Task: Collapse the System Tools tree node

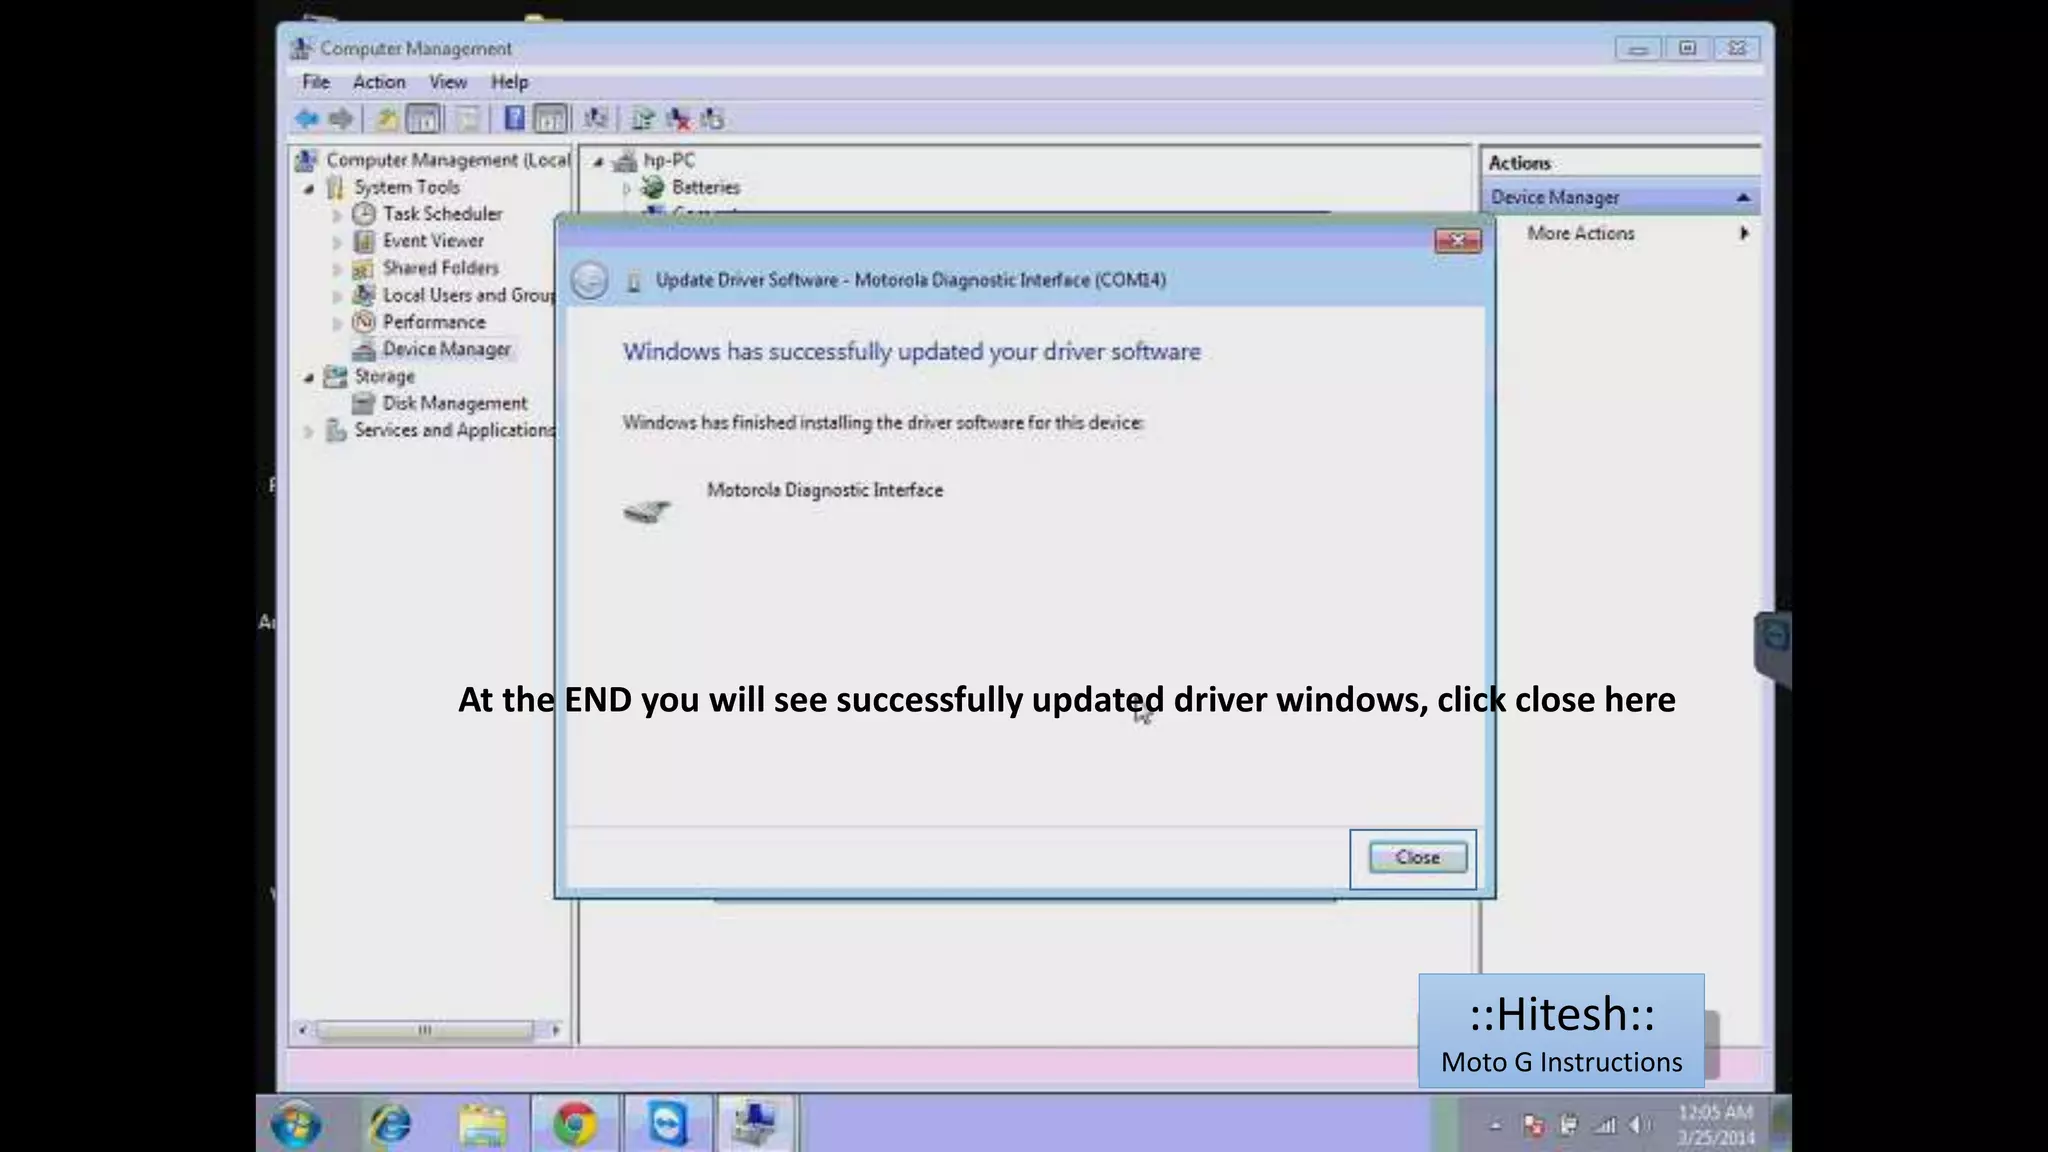Action: (x=309, y=188)
